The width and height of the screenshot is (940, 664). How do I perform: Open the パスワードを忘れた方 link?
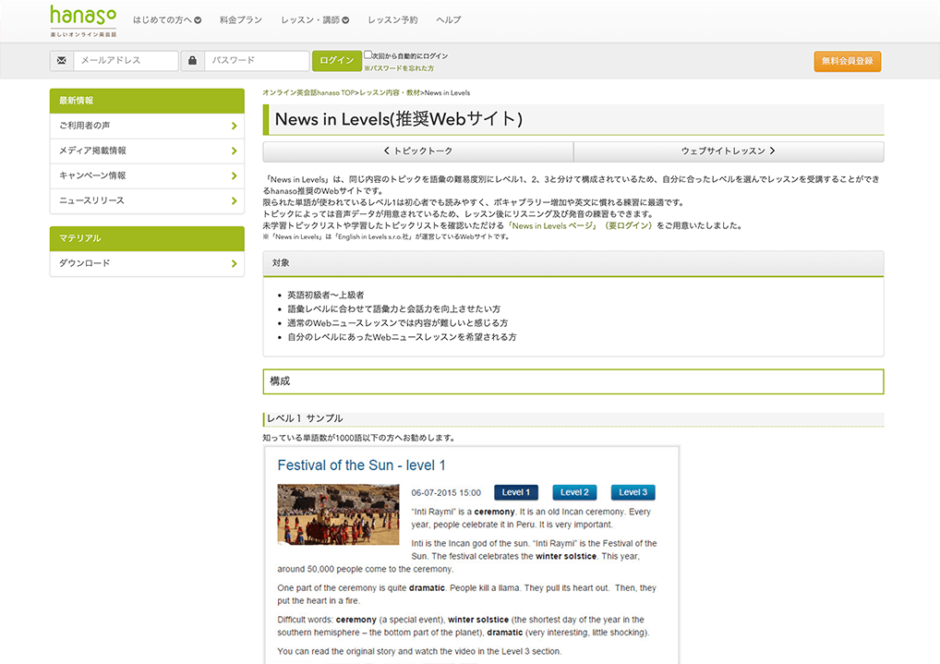pyautogui.click(x=402, y=67)
